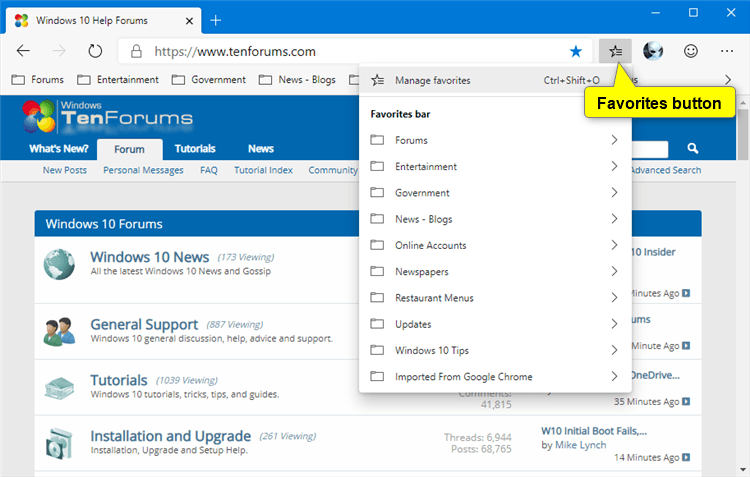Open News - Blogs folder on favorites bar

[x=297, y=79]
